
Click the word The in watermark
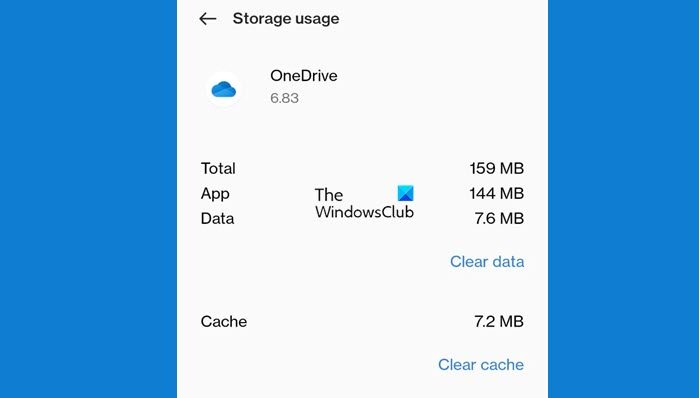[329, 195]
